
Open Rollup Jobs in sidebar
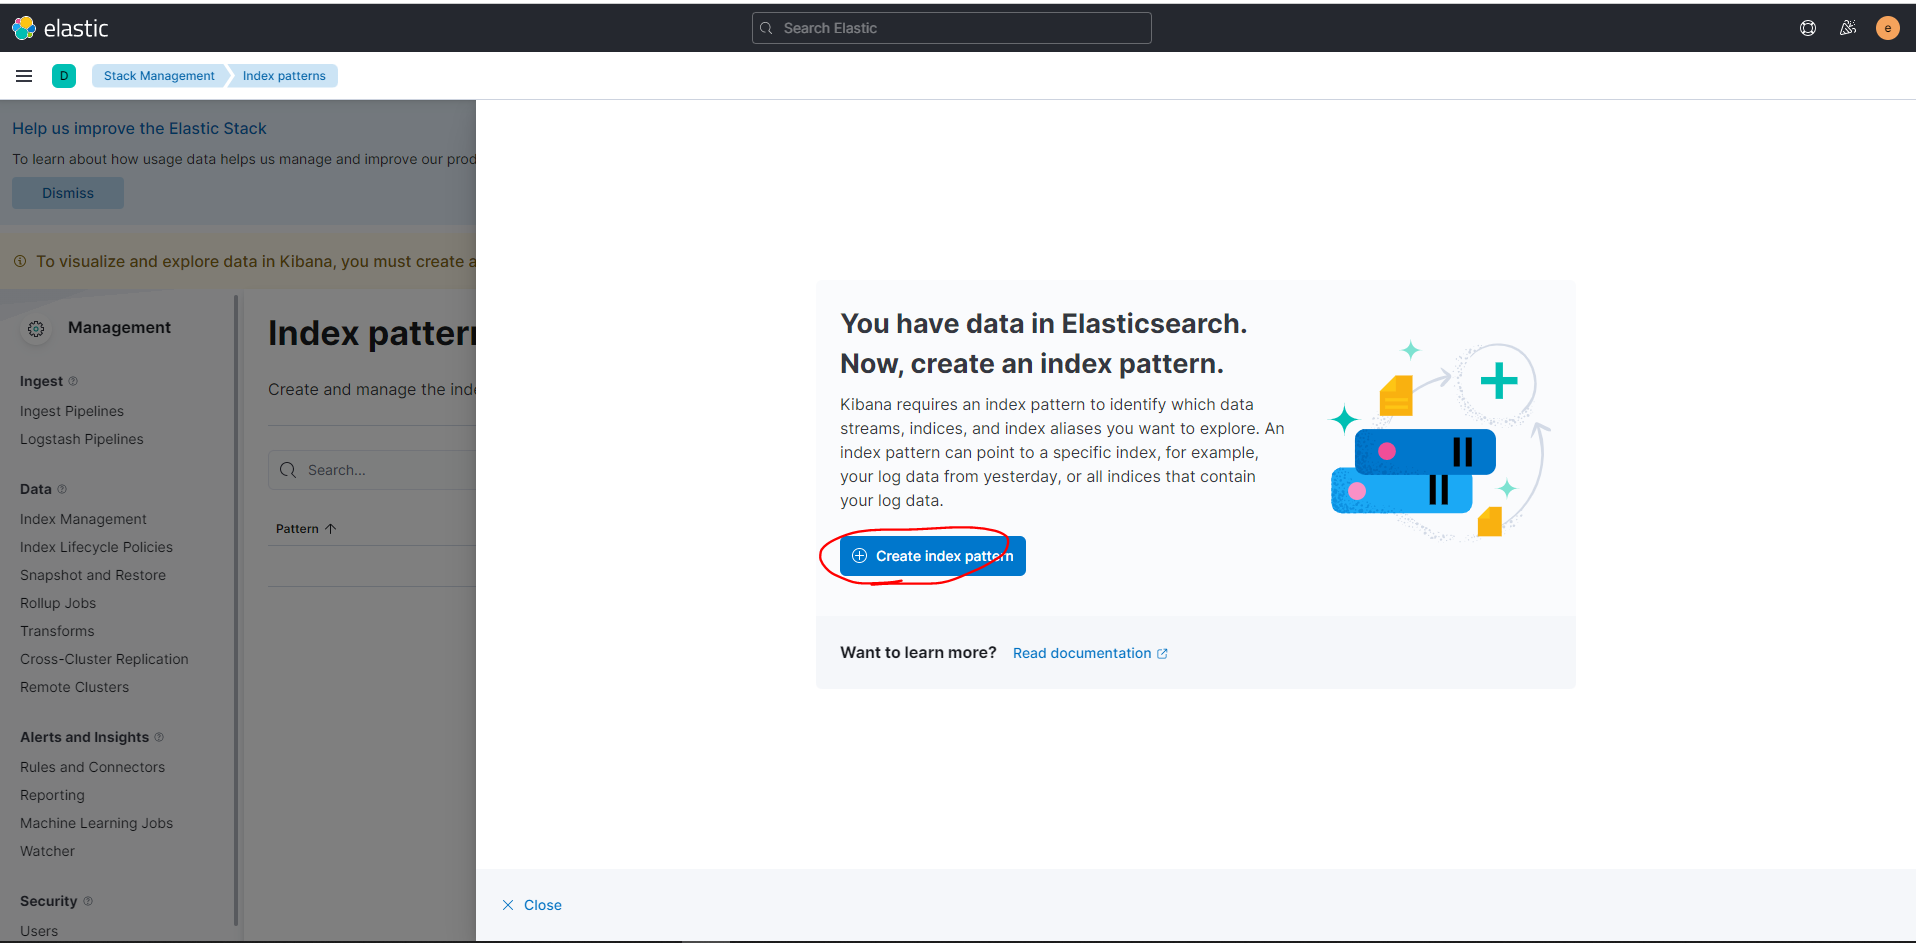pos(58,603)
